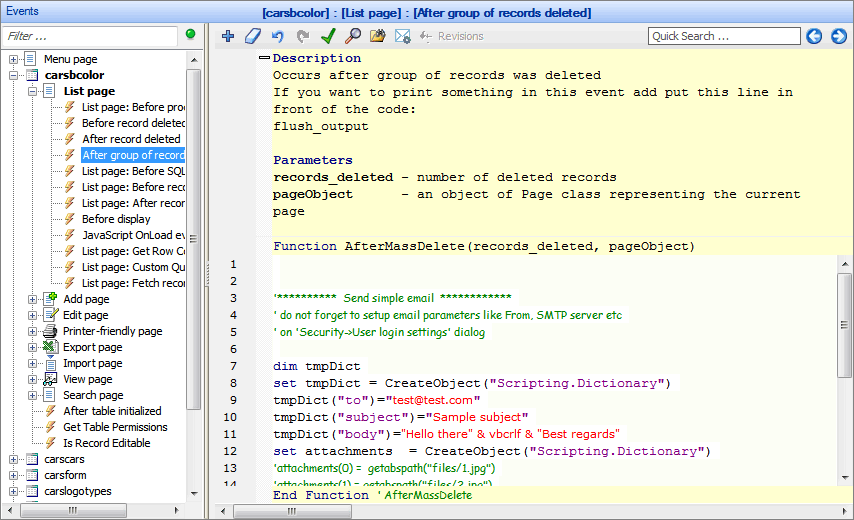Collapse the List page node
This screenshot has width=854, height=520.
pos(33,91)
